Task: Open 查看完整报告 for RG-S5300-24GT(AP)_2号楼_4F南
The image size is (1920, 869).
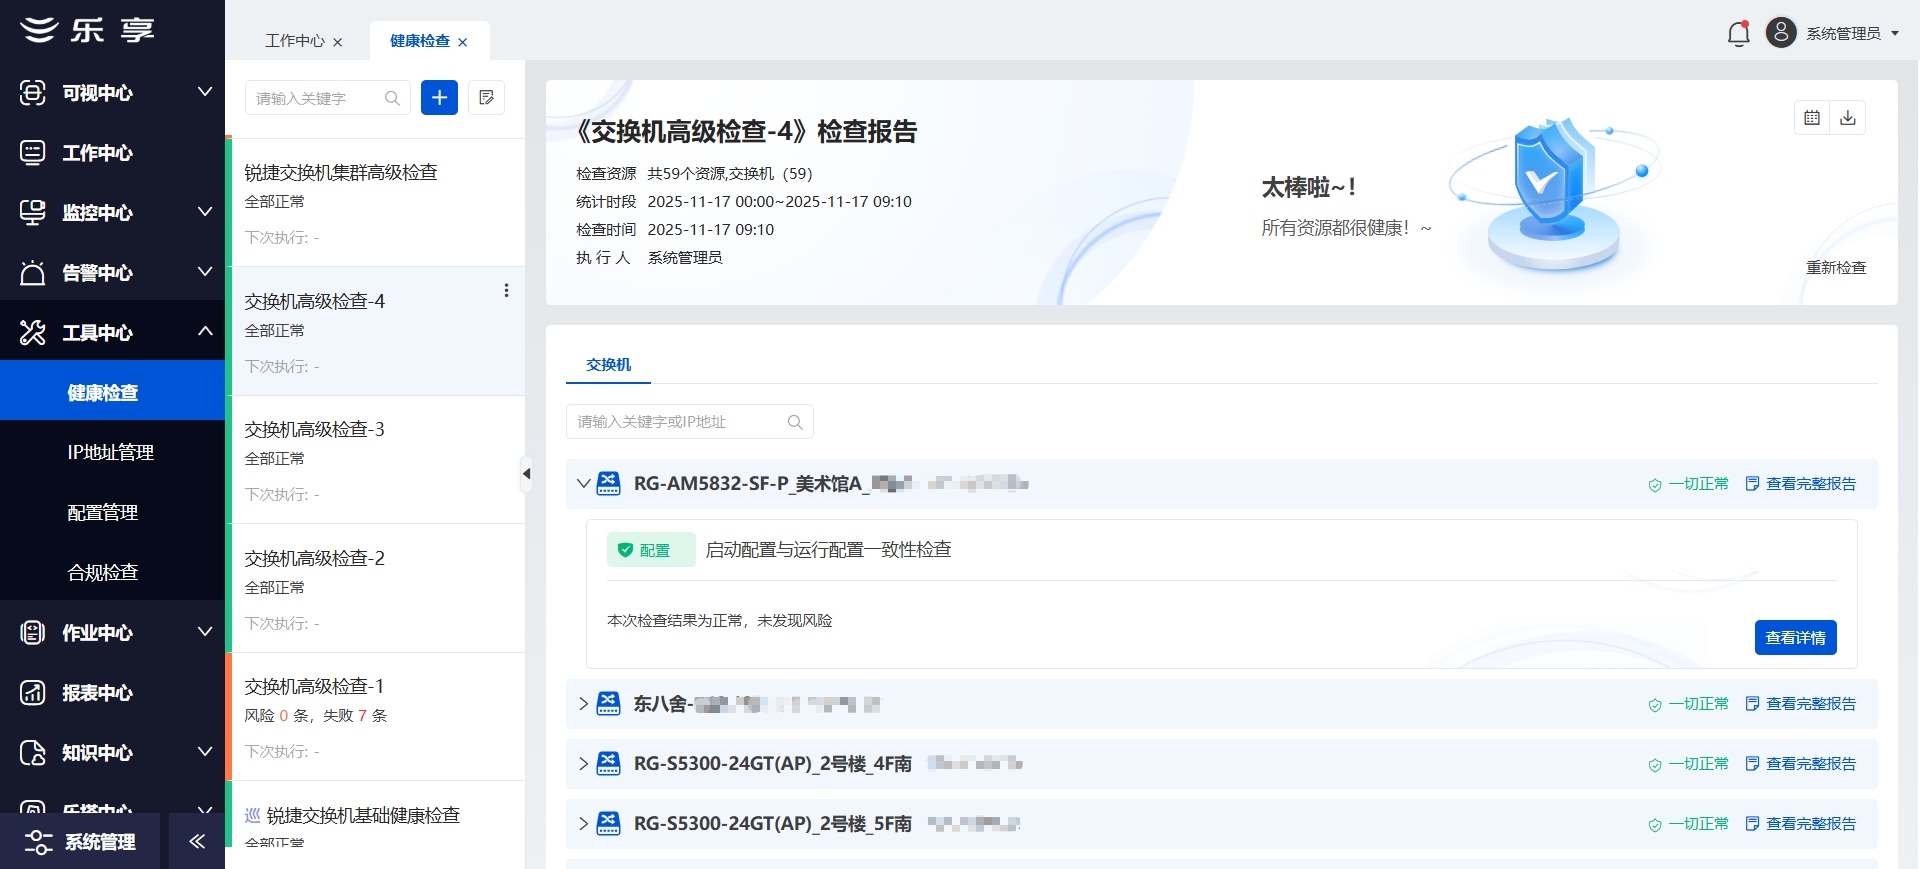Action: pyautogui.click(x=1809, y=764)
